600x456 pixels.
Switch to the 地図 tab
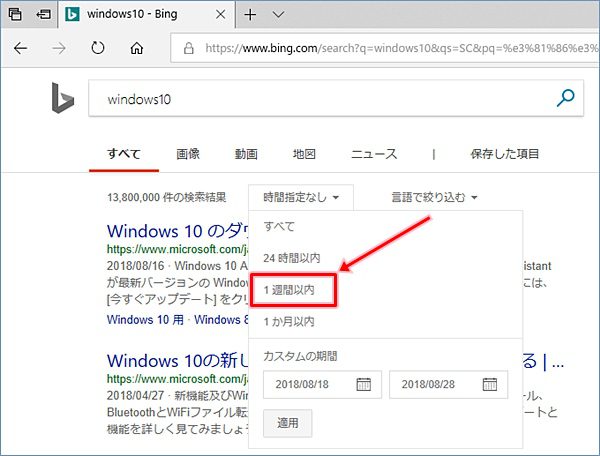pyautogui.click(x=304, y=154)
